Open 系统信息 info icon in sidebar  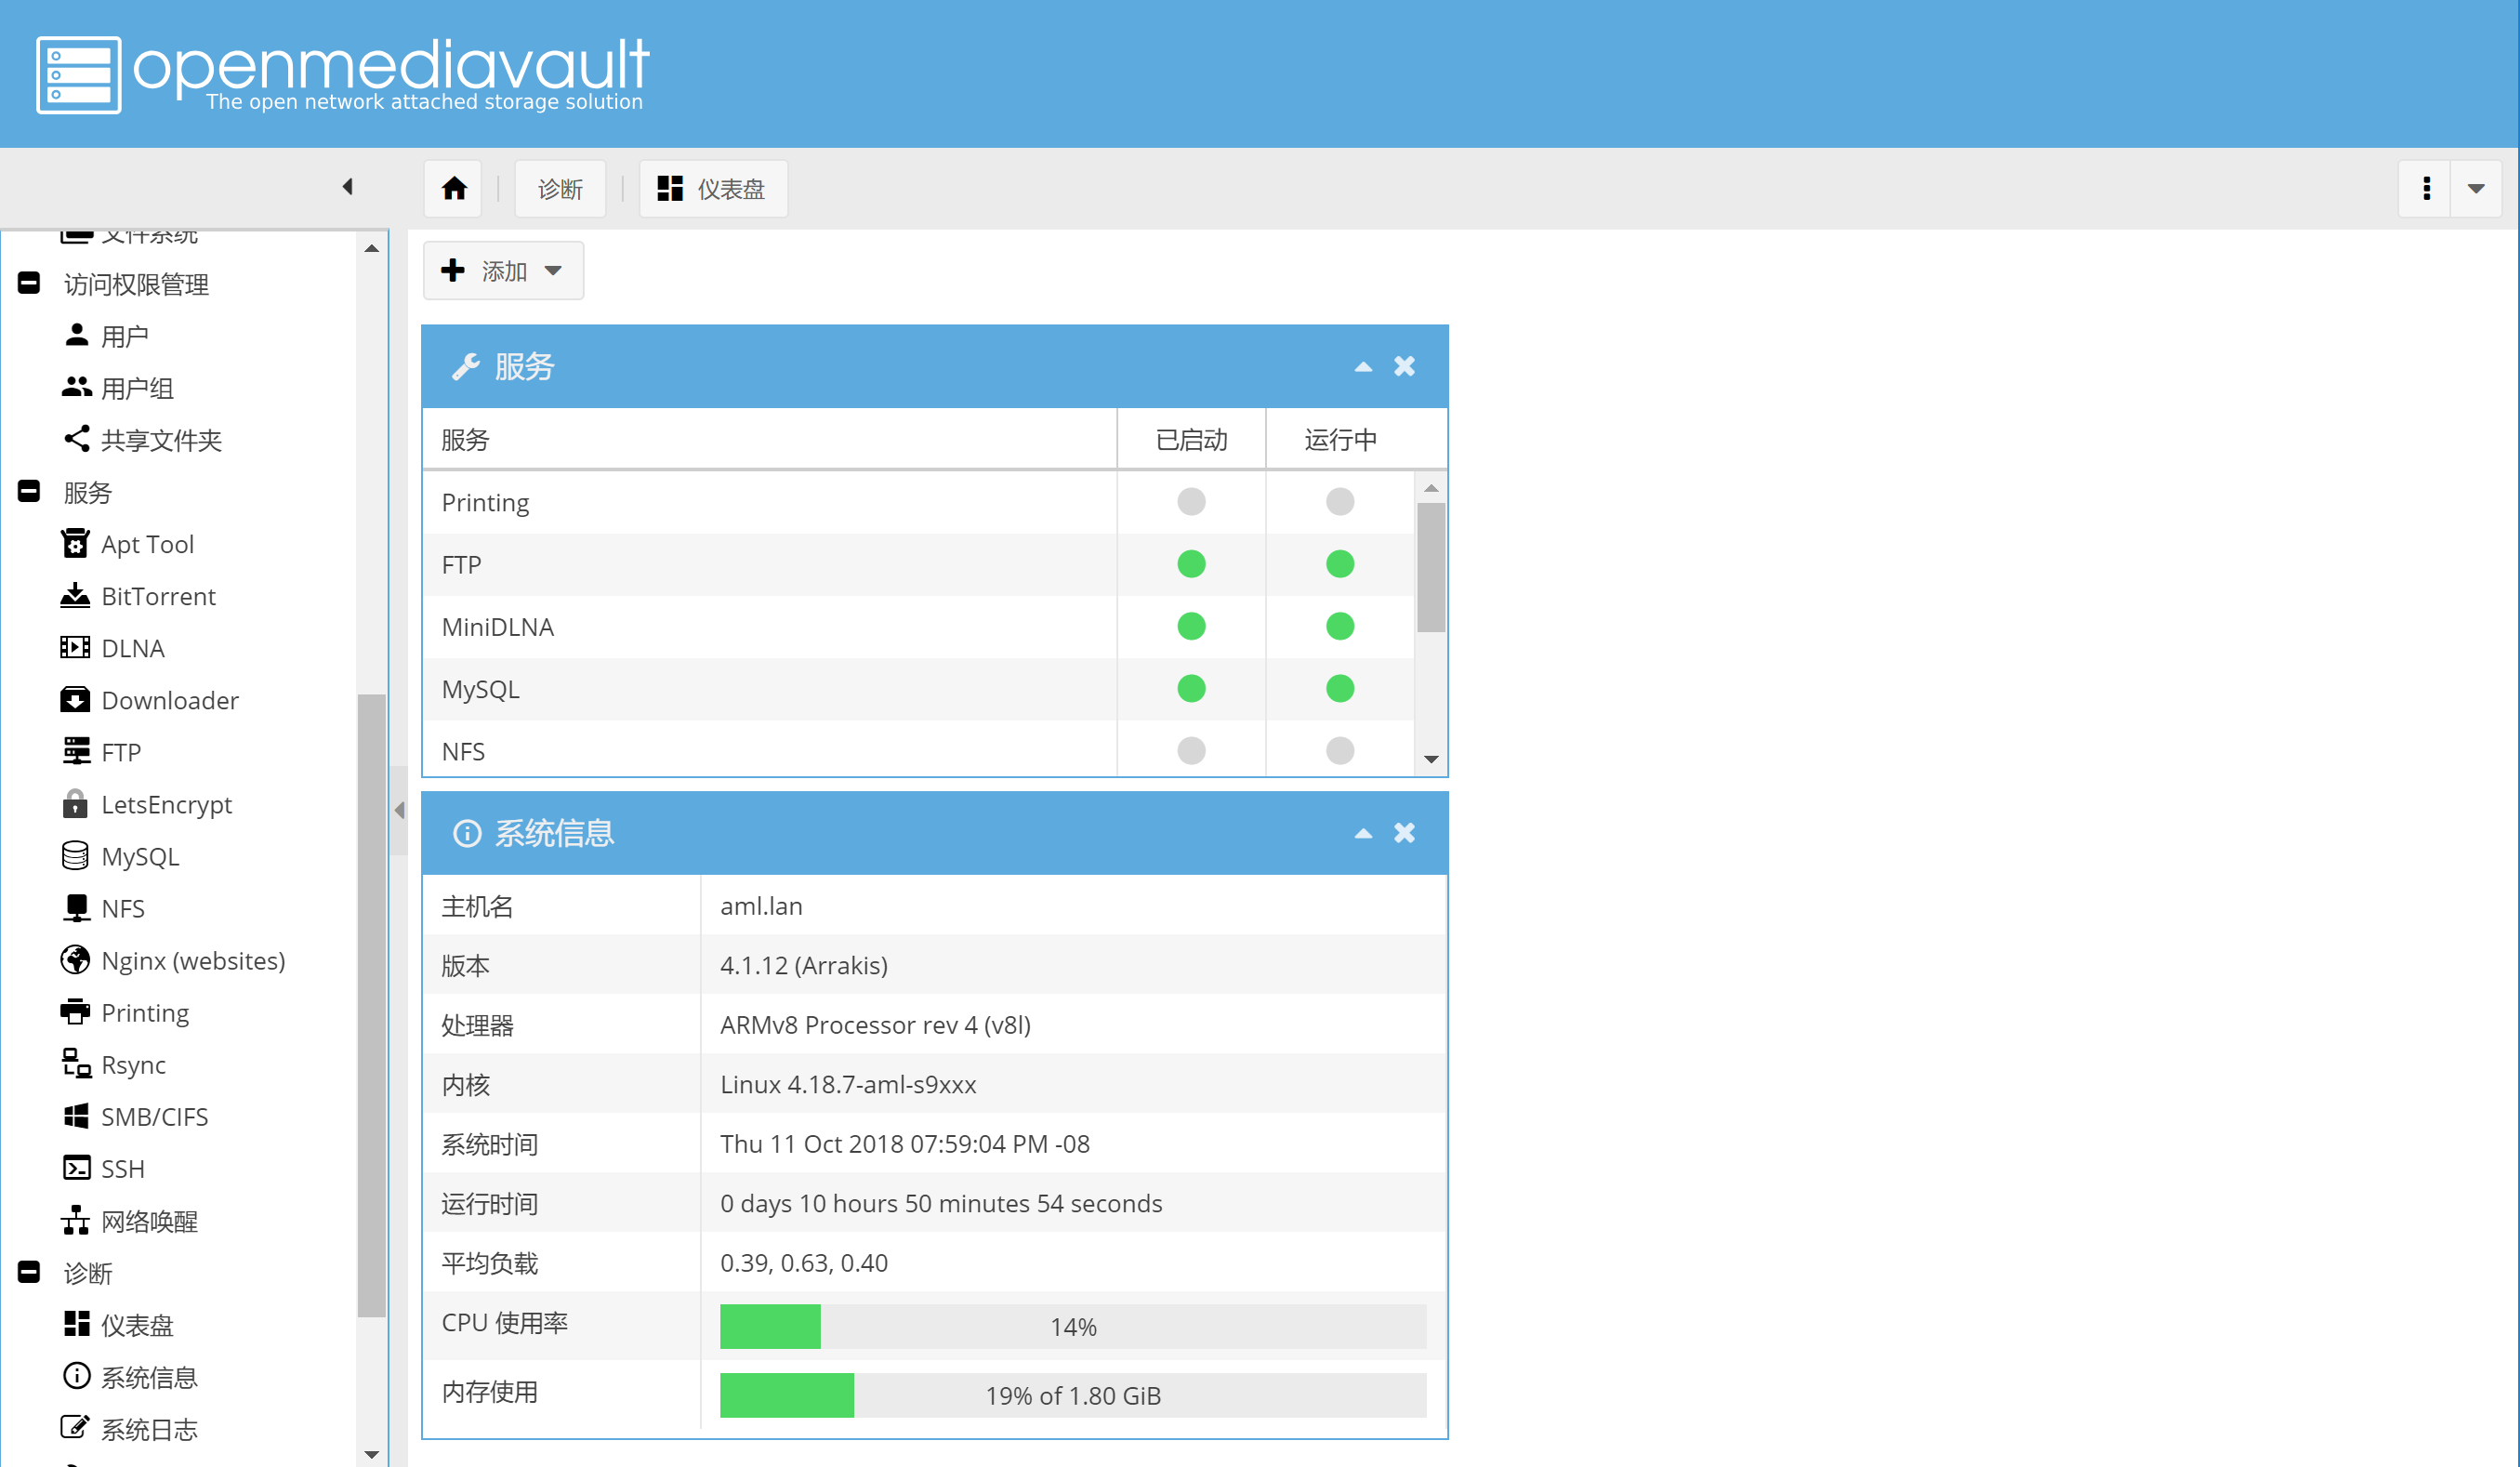click(76, 1376)
